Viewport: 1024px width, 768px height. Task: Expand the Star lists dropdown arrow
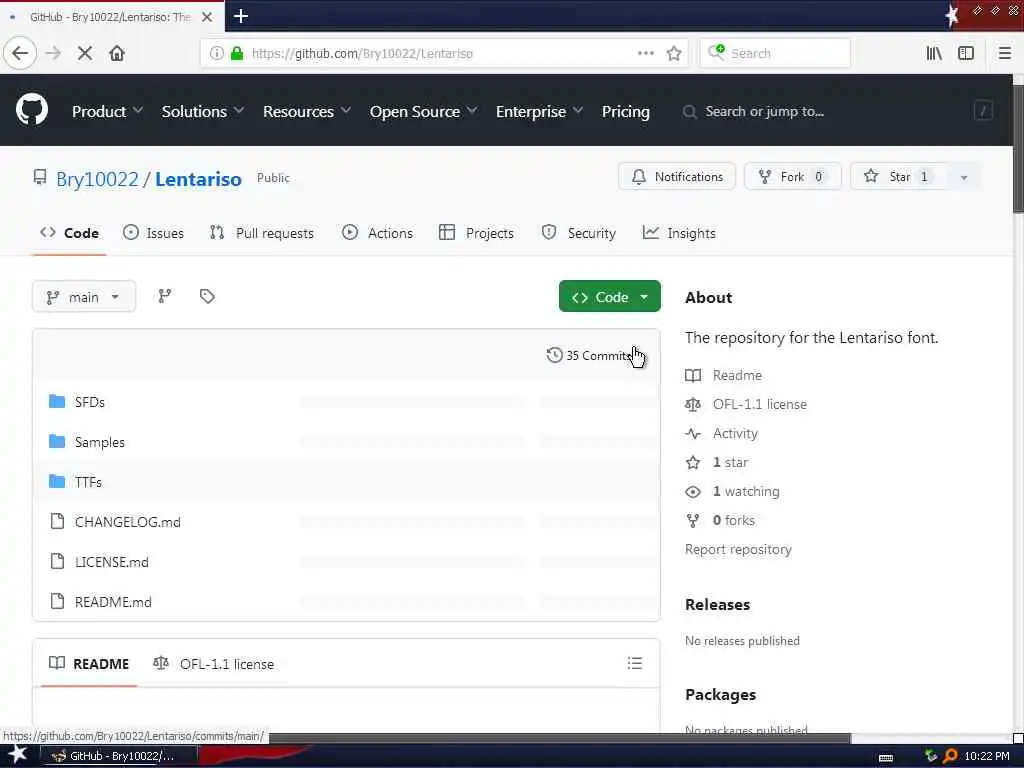(963, 177)
